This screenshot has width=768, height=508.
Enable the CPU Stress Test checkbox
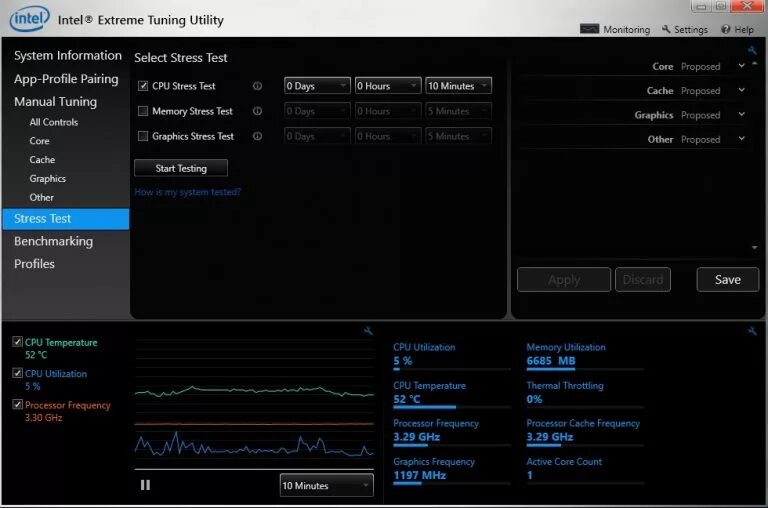[x=143, y=86]
